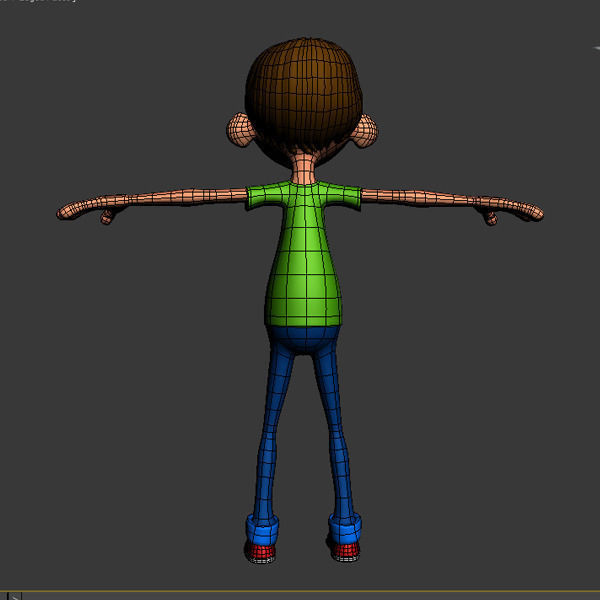Select the character's brown hair mesh
This screenshot has height=600, width=600.
(303, 96)
